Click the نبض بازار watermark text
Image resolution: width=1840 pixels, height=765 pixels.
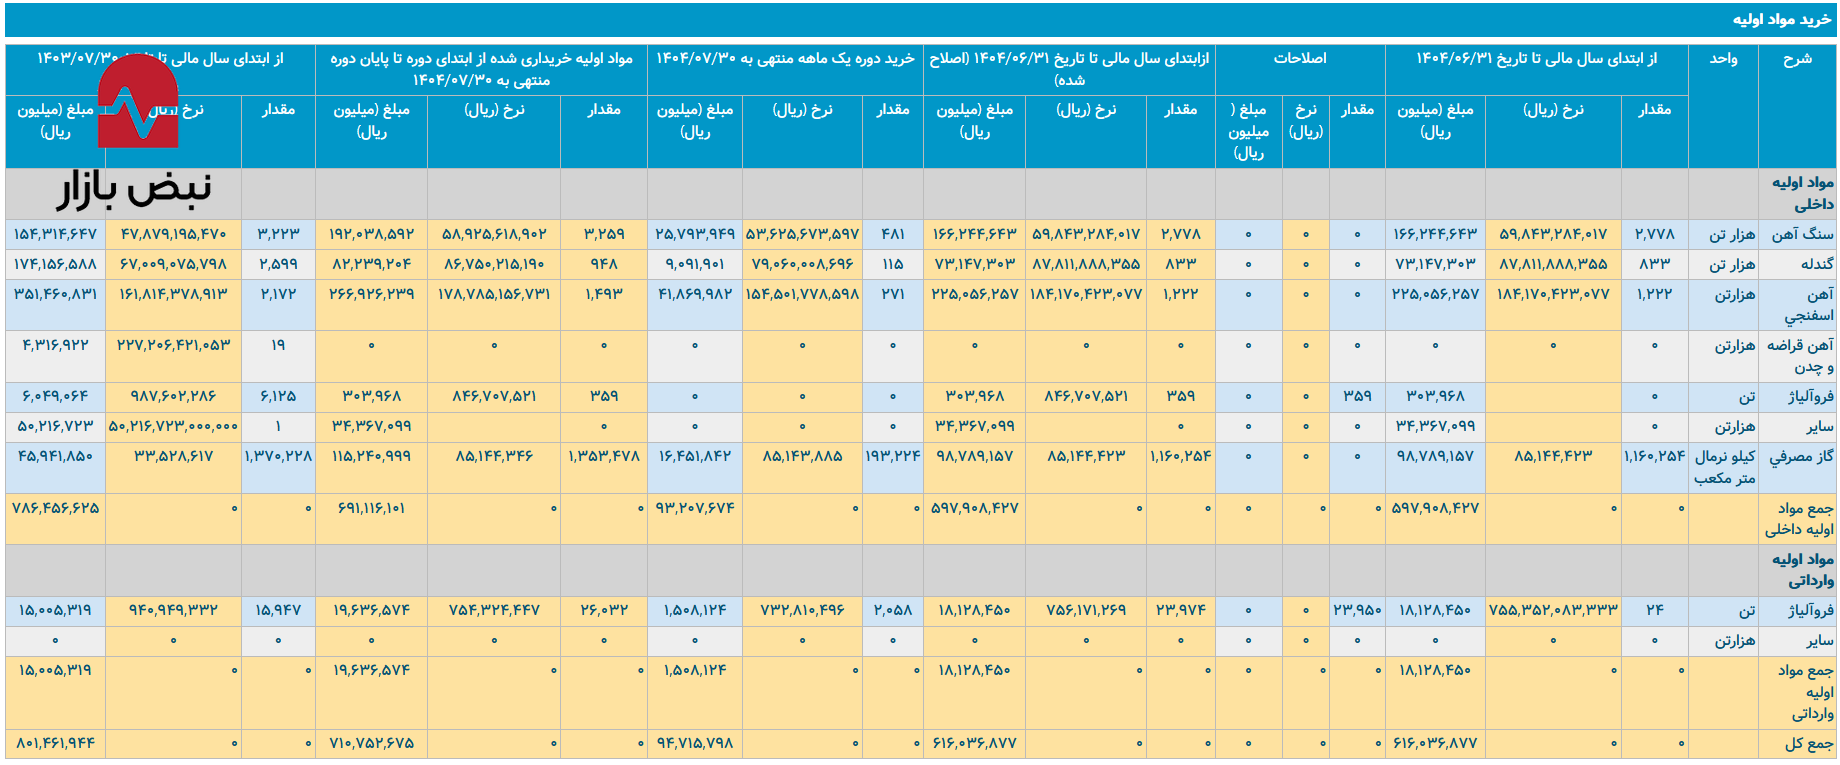(x=135, y=189)
